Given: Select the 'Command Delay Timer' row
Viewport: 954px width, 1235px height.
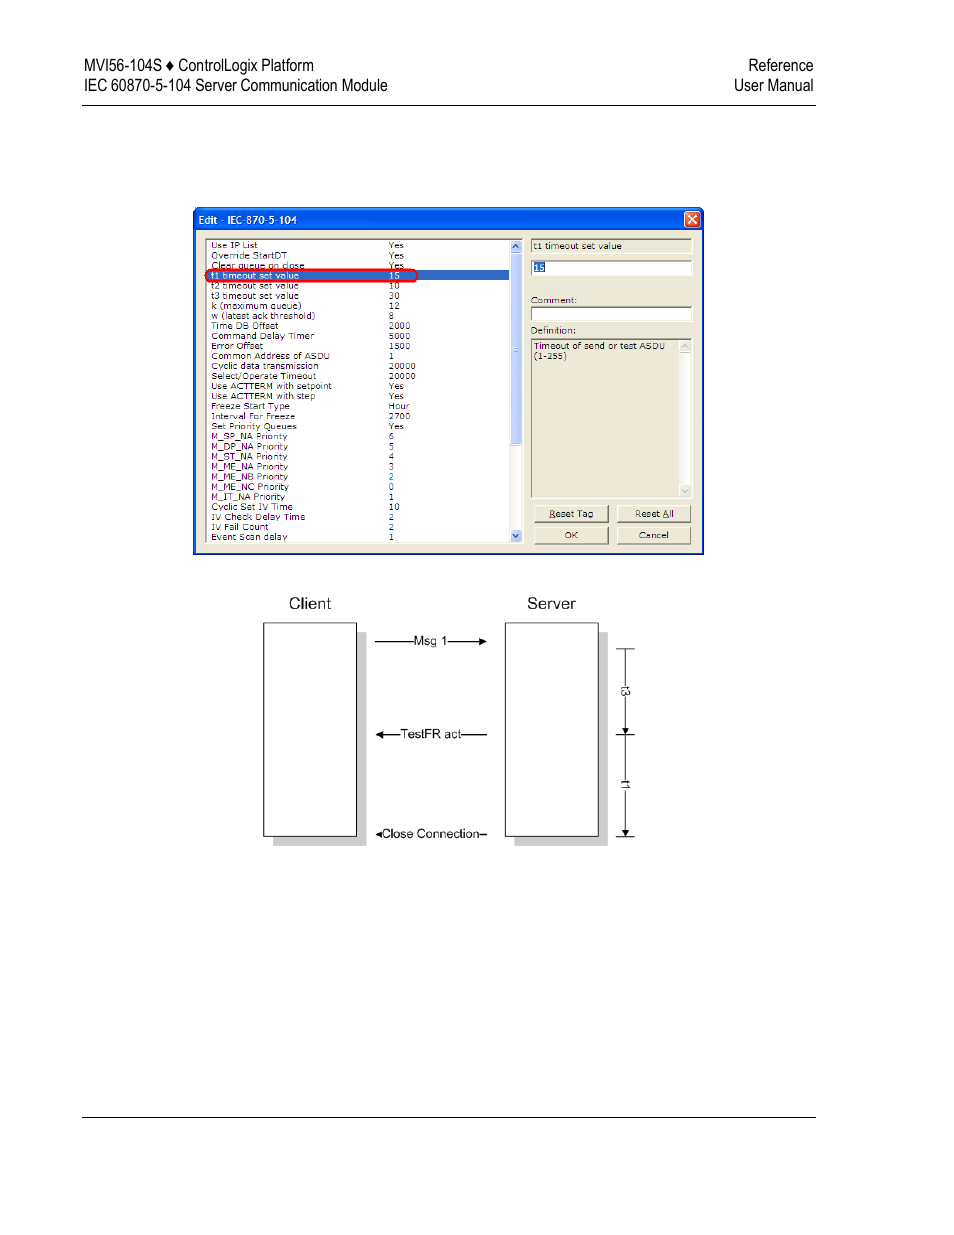Looking at the screenshot, I should 358,336.
